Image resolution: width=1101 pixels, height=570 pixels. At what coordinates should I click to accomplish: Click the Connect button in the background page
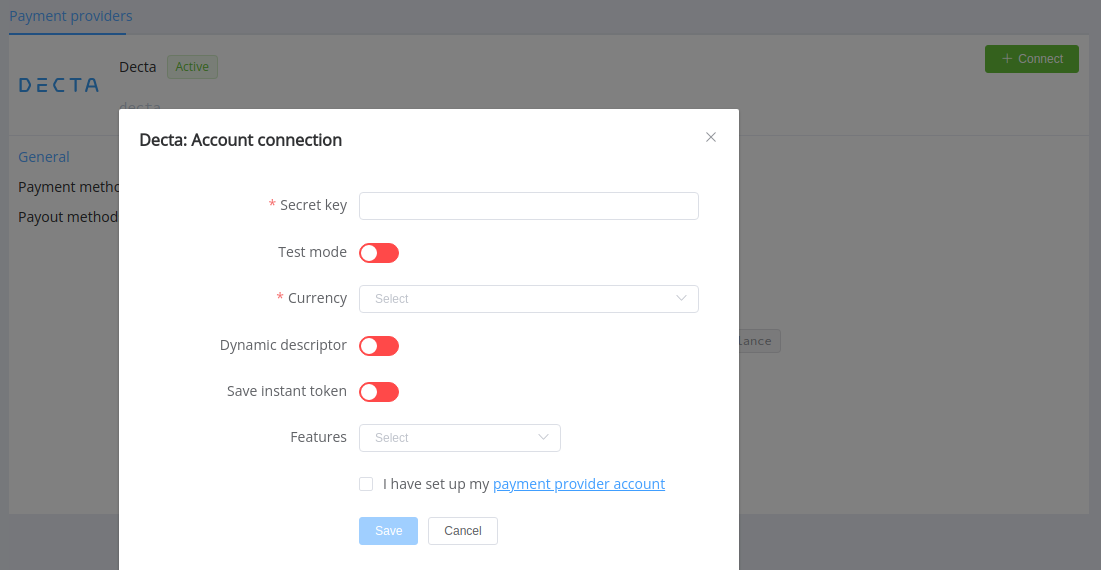pyautogui.click(x=1031, y=59)
